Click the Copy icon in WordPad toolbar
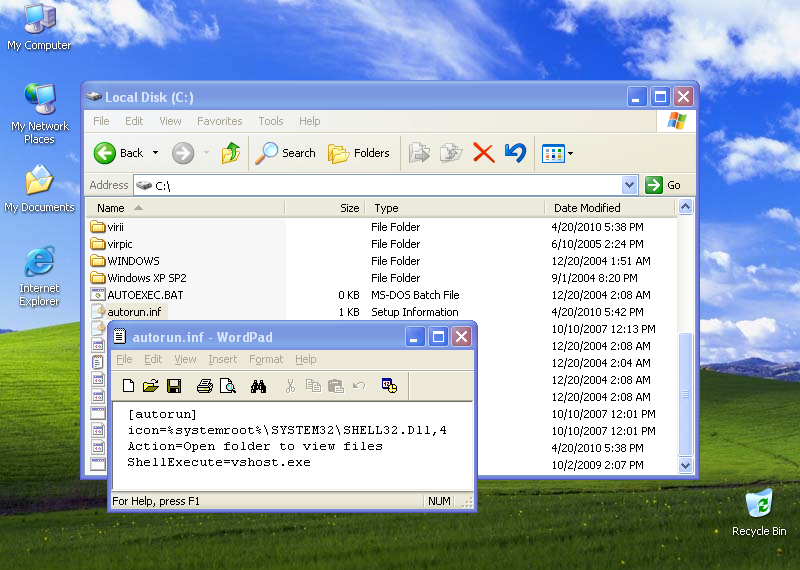 click(313, 386)
